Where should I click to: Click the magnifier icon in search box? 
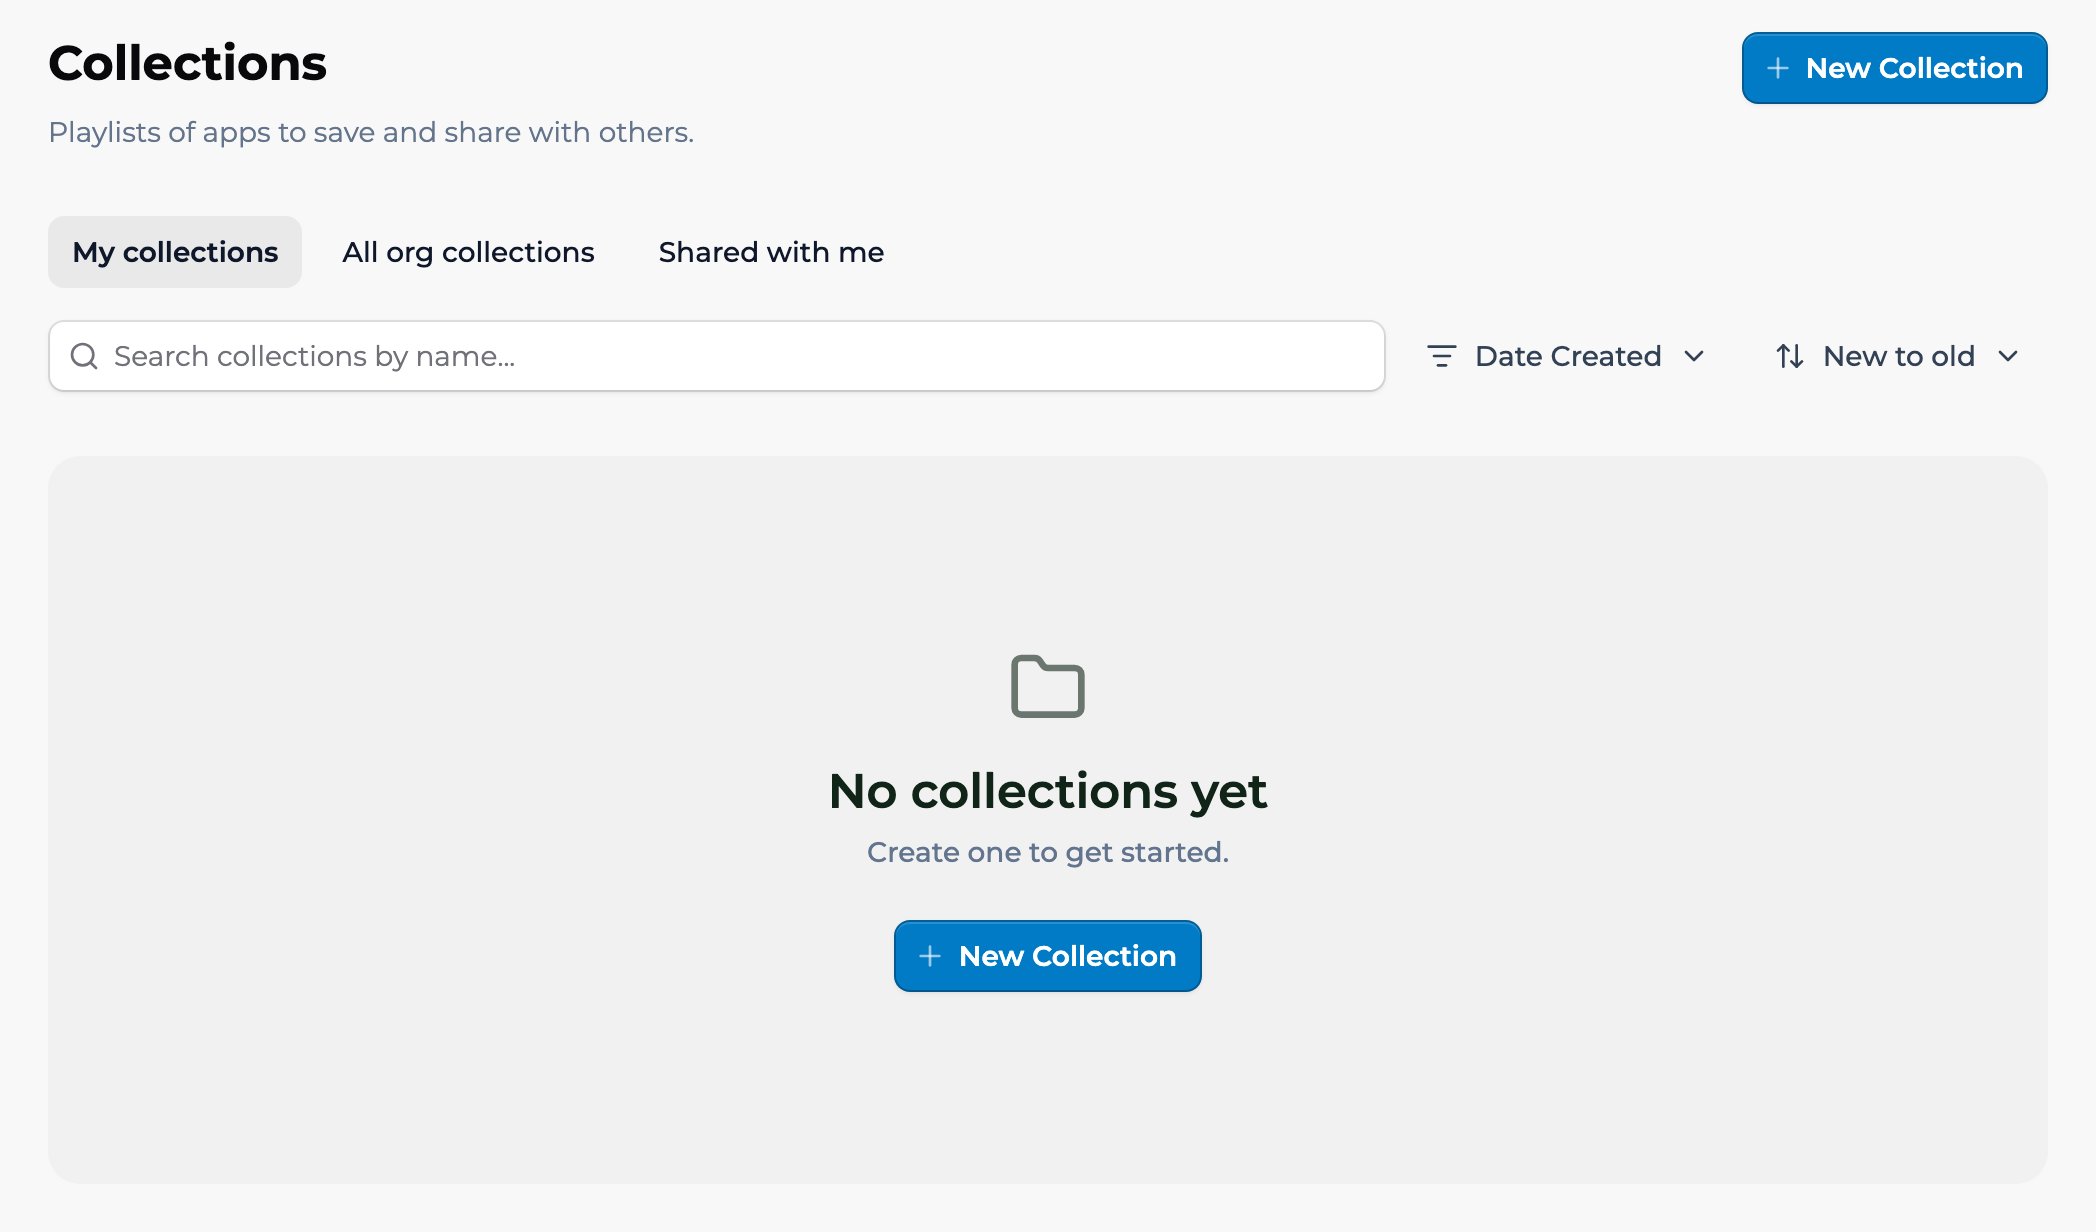coord(84,356)
